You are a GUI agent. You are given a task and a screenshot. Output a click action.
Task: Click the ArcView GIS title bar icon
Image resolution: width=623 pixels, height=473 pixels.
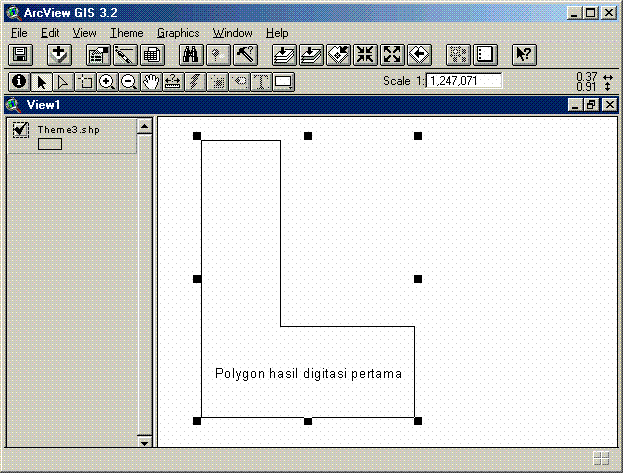point(14,13)
